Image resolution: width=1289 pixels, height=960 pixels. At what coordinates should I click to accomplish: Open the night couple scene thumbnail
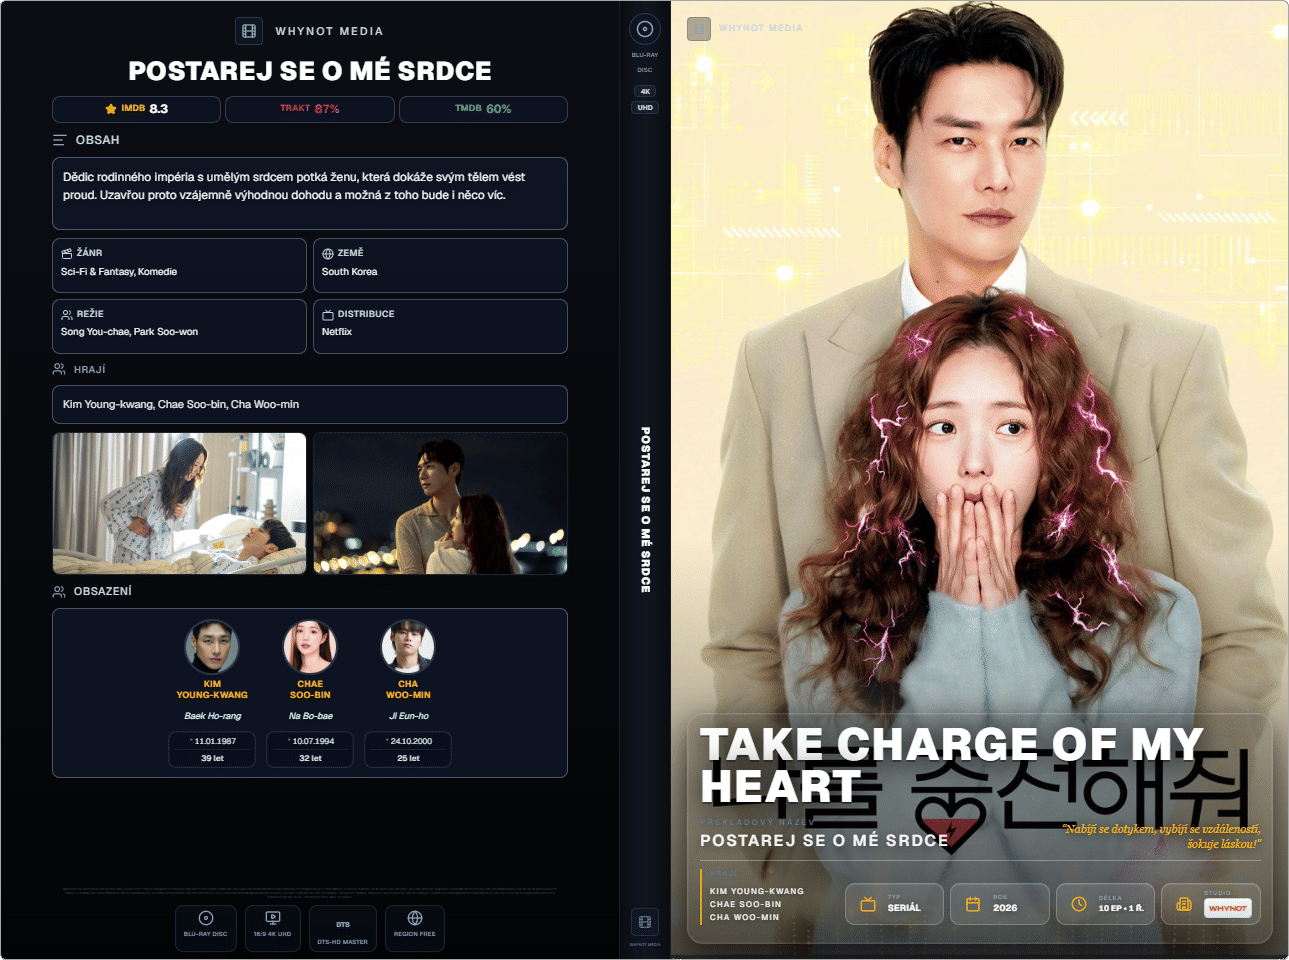pyautogui.click(x=440, y=503)
